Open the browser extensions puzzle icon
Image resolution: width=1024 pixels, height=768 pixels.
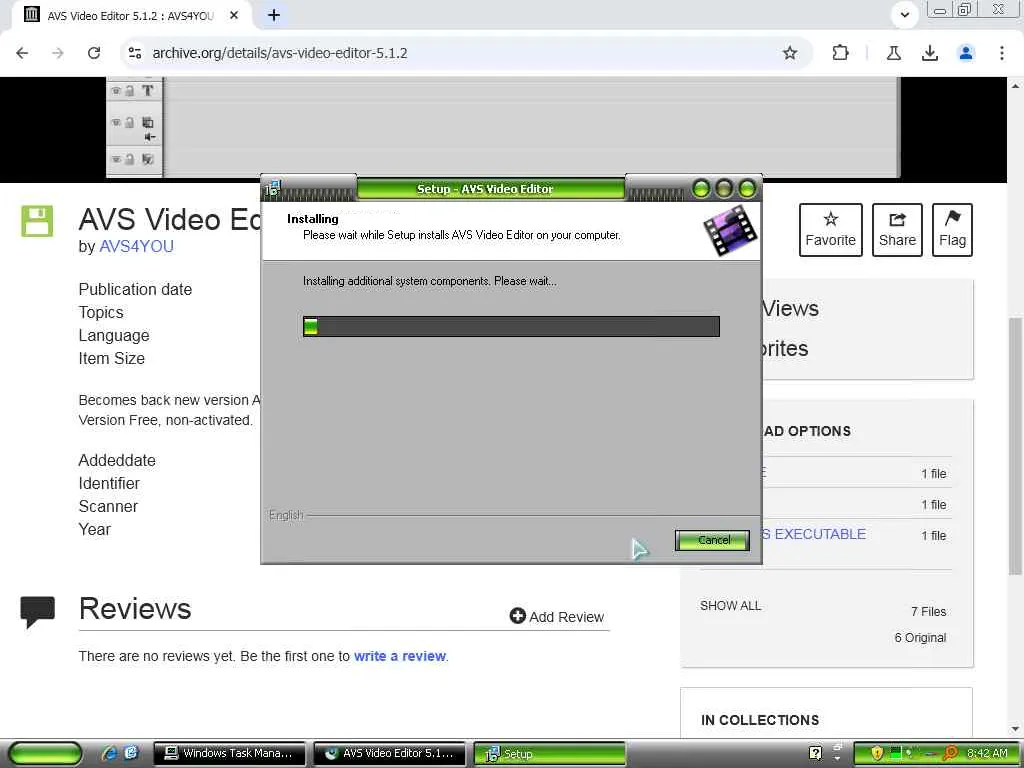(840, 53)
